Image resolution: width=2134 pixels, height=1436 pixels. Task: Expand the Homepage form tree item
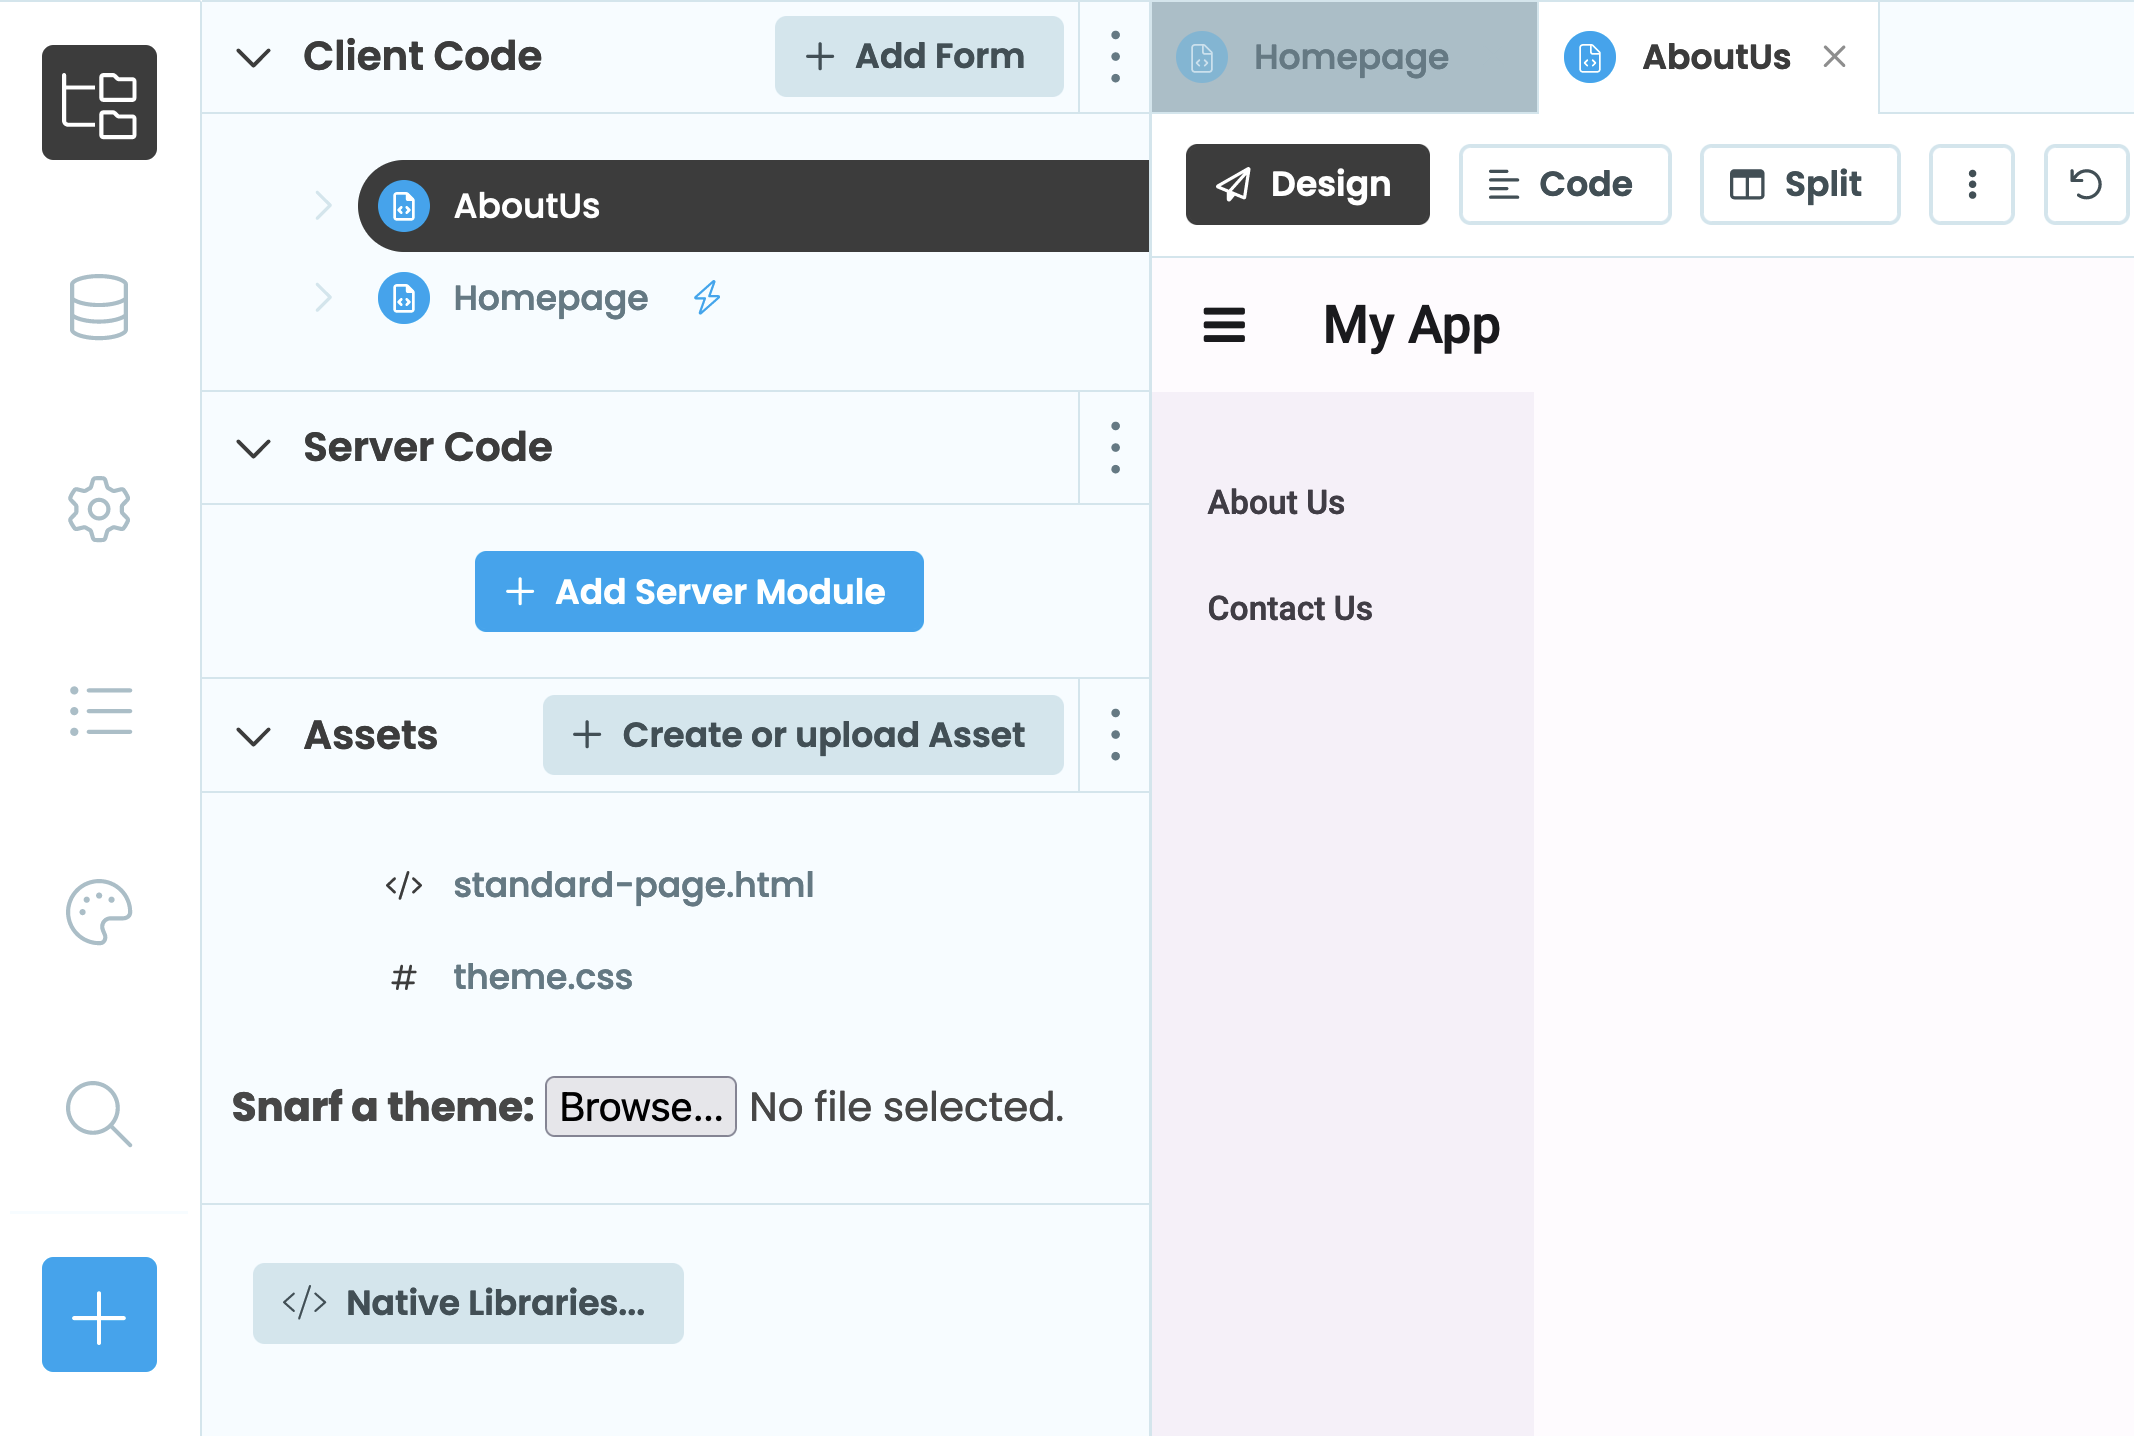tap(327, 298)
